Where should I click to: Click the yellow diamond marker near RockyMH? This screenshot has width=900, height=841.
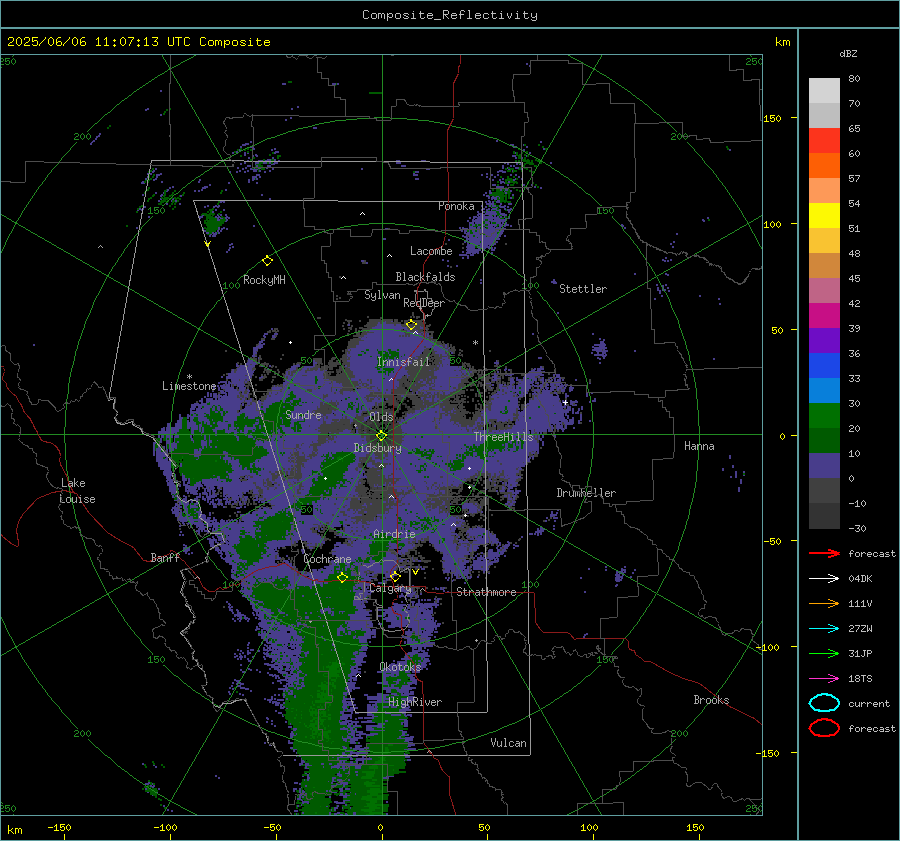tap(267, 261)
